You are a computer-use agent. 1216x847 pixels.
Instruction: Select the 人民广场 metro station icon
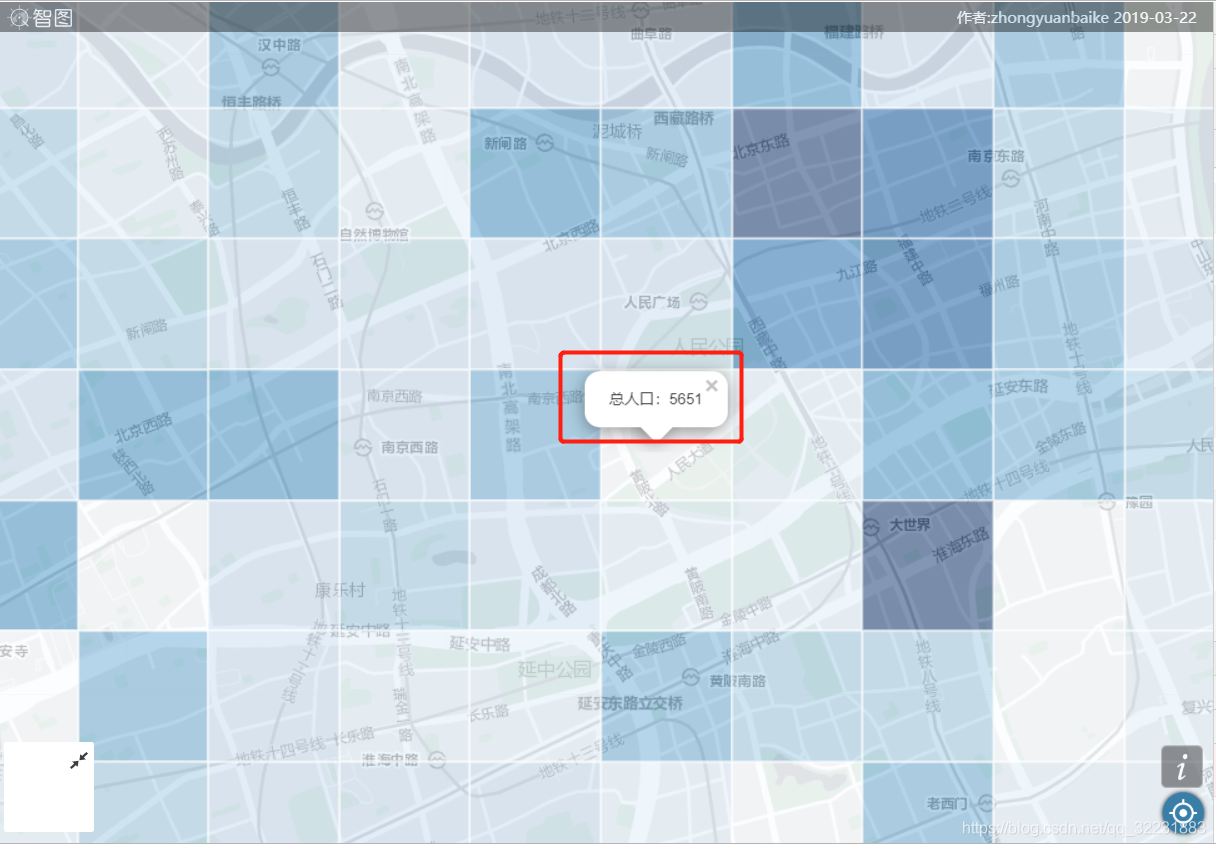tap(698, 302)
